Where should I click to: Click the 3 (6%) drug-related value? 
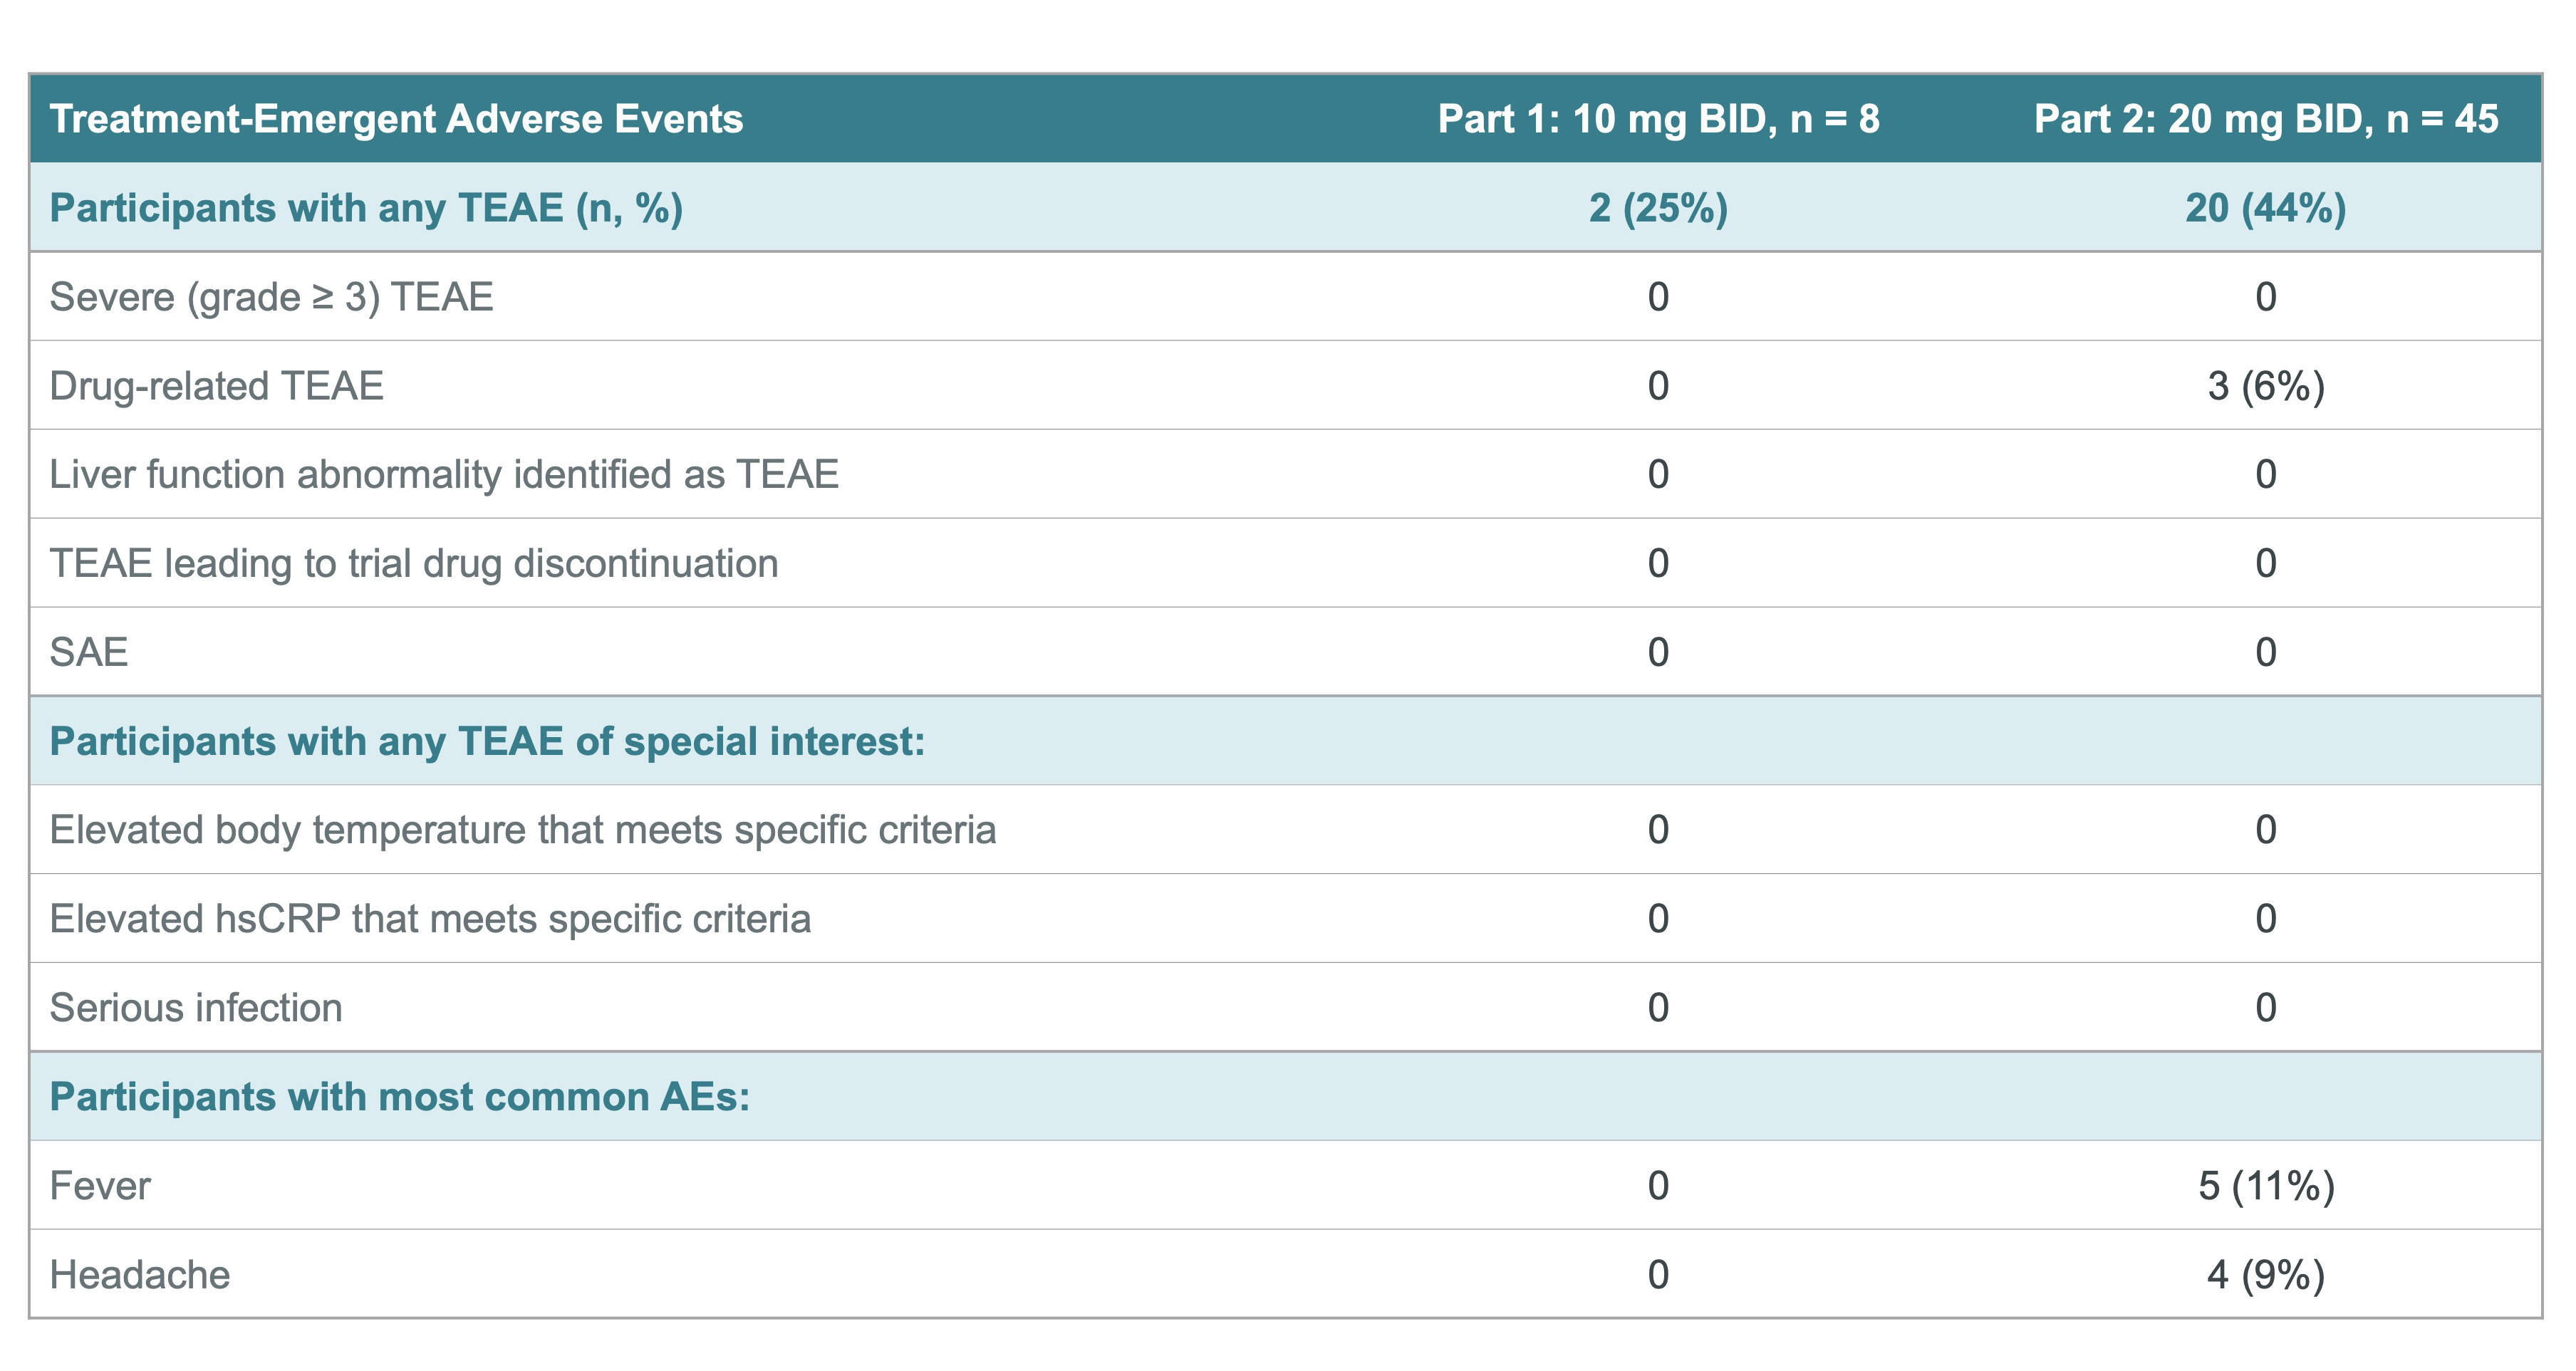point(2265,386)
